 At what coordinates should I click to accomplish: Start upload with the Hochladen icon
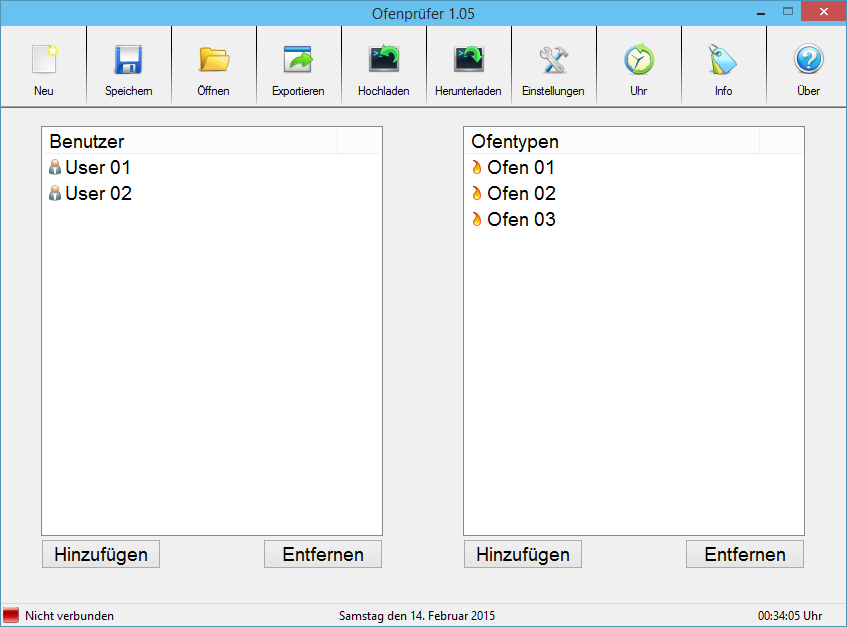[383, 60]
